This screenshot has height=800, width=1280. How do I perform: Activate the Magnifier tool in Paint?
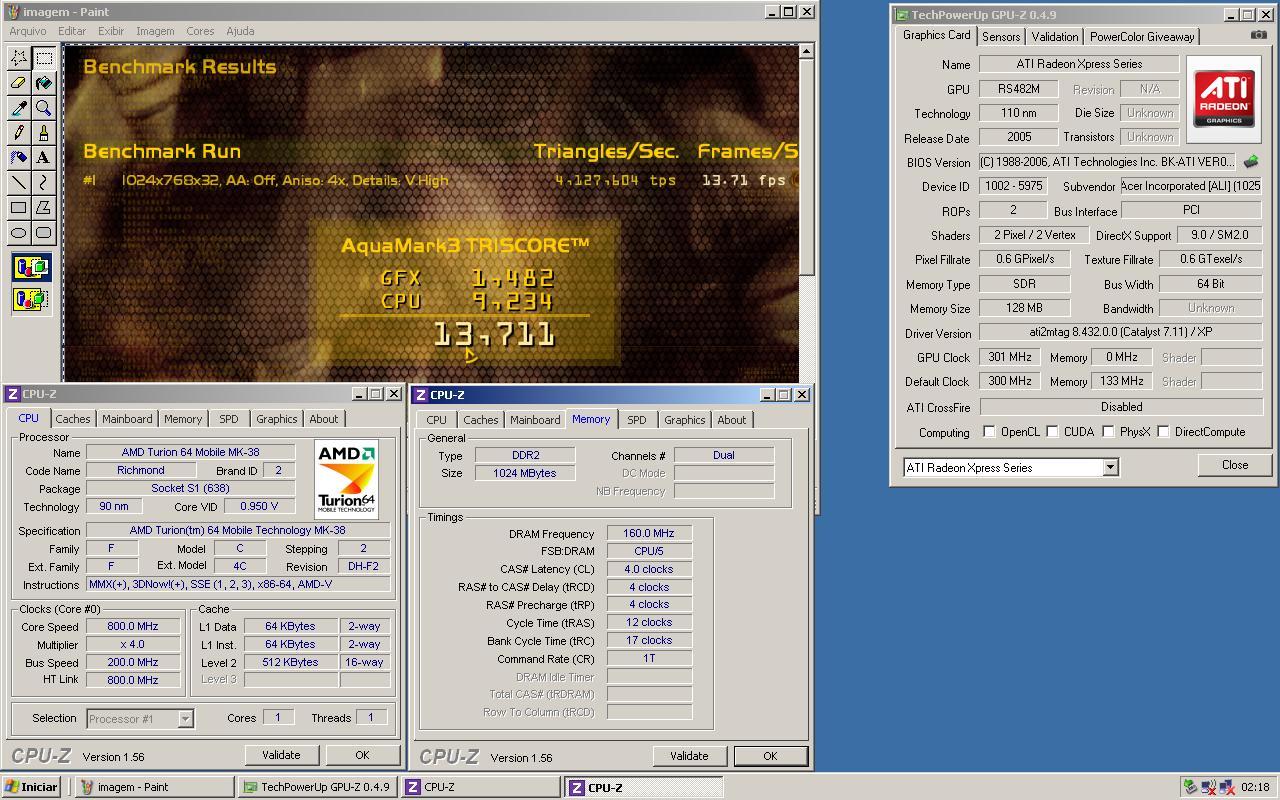[x=44, y=108]
